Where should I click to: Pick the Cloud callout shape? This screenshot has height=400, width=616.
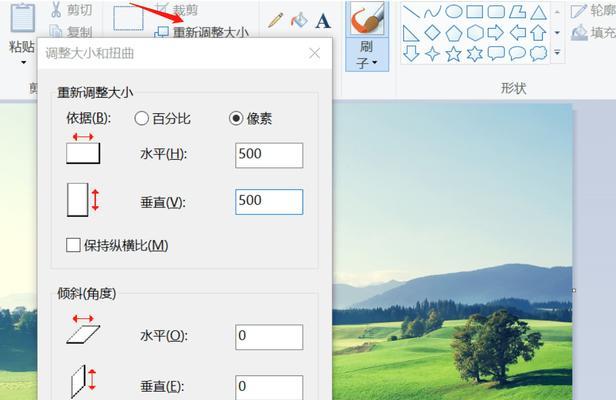click(x=539, y=53)
